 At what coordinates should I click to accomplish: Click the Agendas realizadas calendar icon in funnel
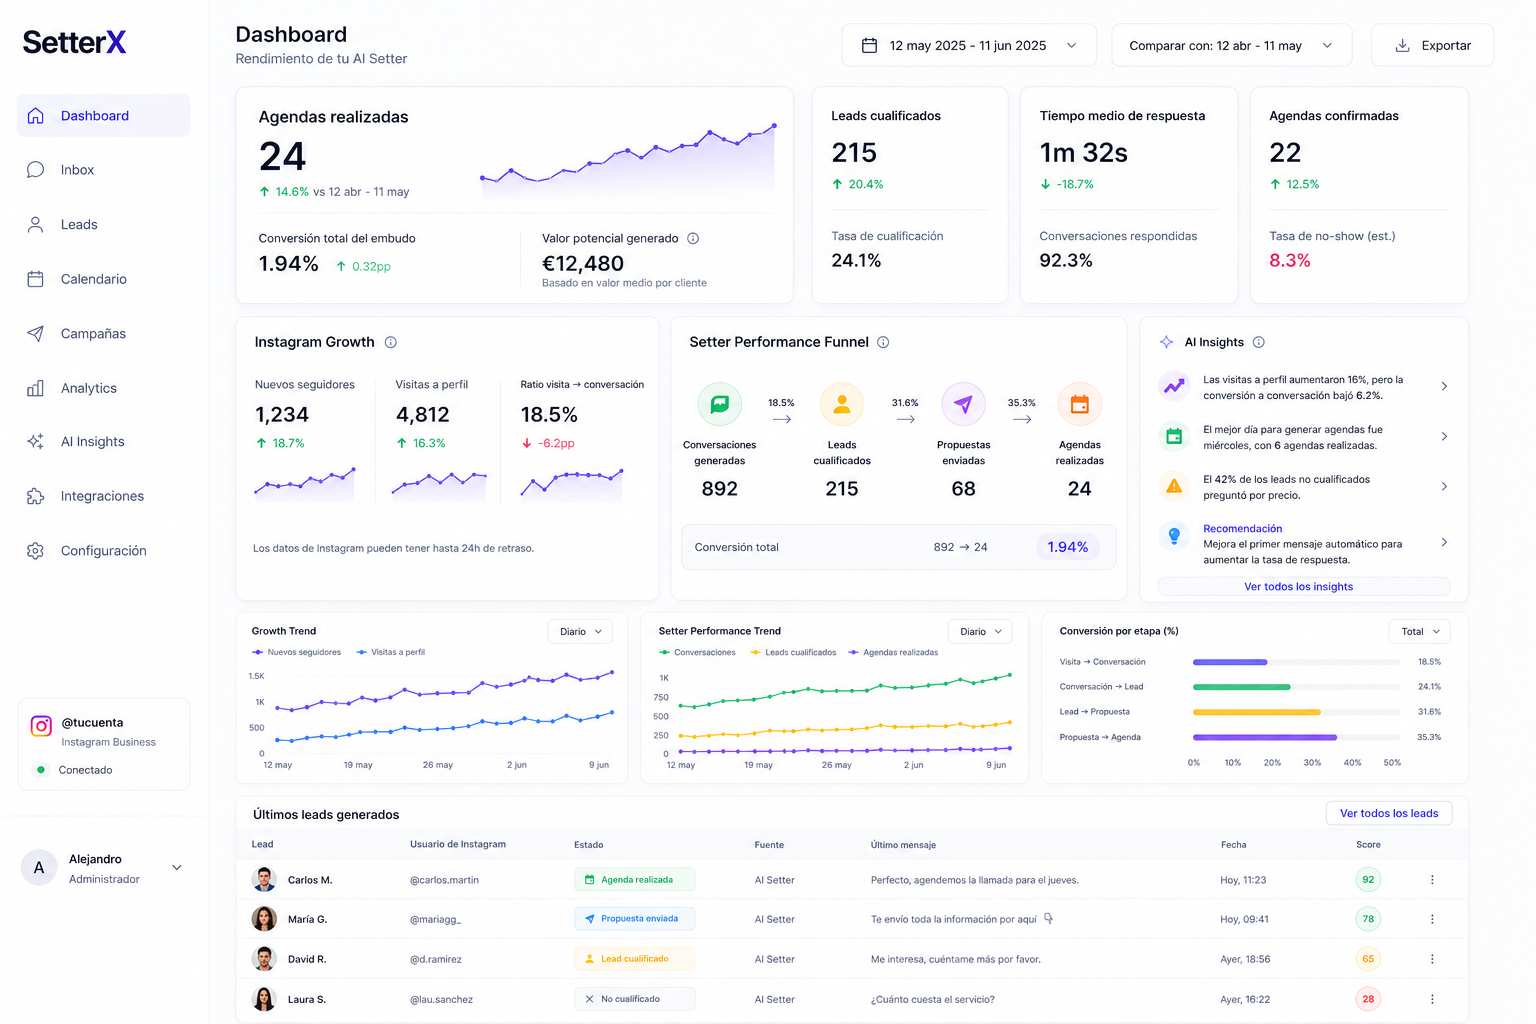[x=1080, y=404]
